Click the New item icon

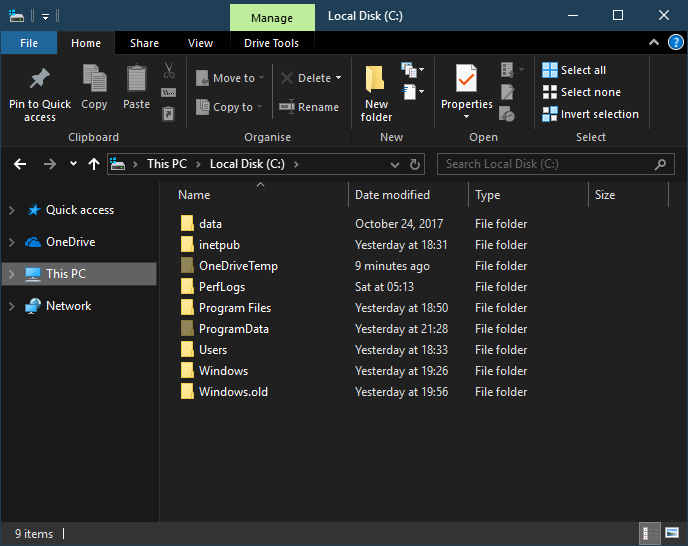coord(409,70)
